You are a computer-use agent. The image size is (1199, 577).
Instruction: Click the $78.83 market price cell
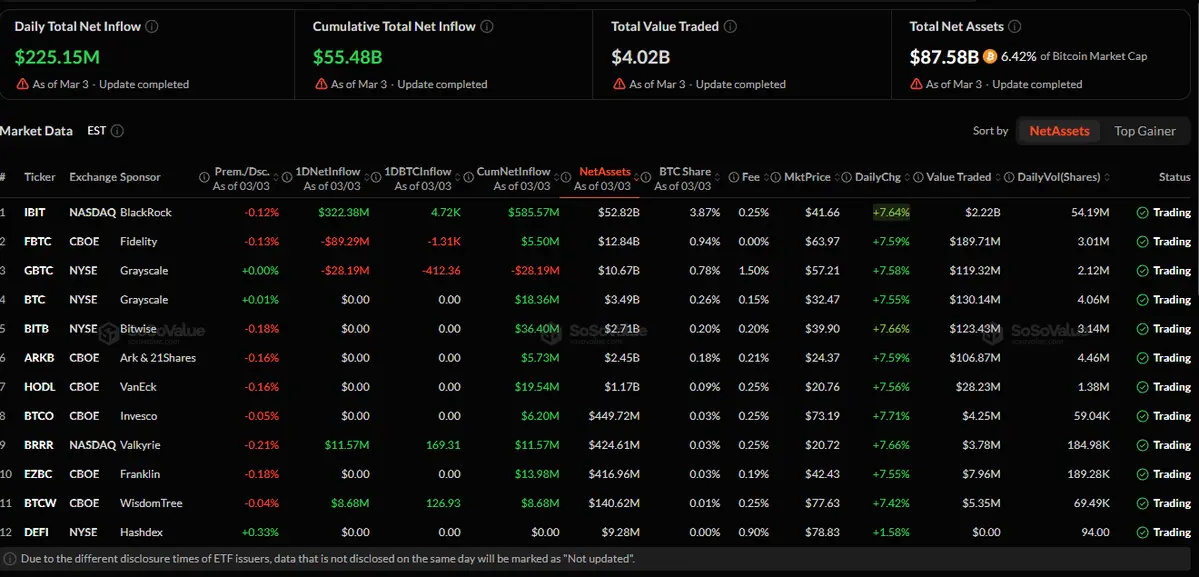click(822, 532)
